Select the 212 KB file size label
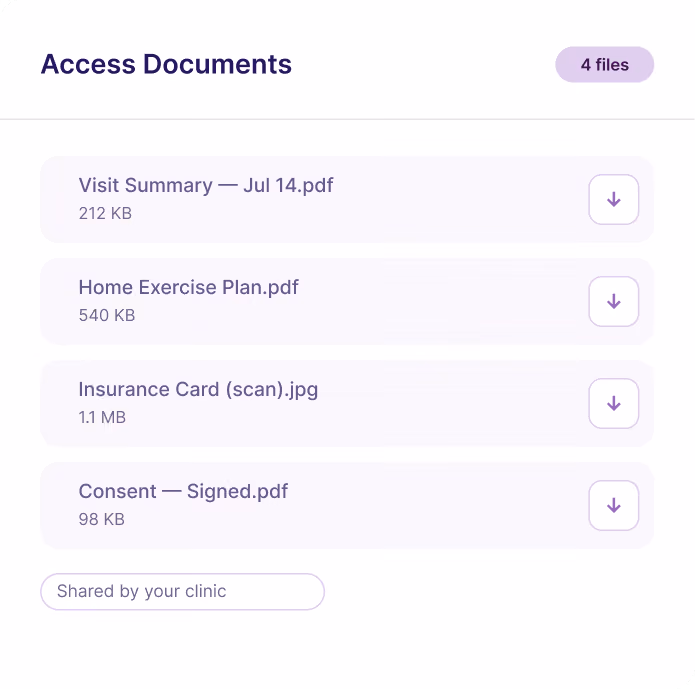Image resolution: width=695 pixels, height=689 pixels. coord(105,213)
